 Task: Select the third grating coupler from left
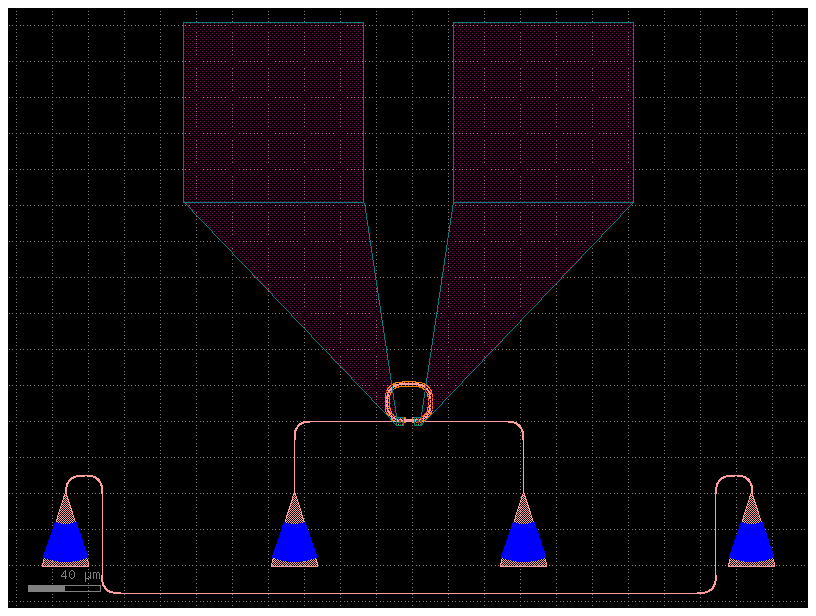point(523,541)
